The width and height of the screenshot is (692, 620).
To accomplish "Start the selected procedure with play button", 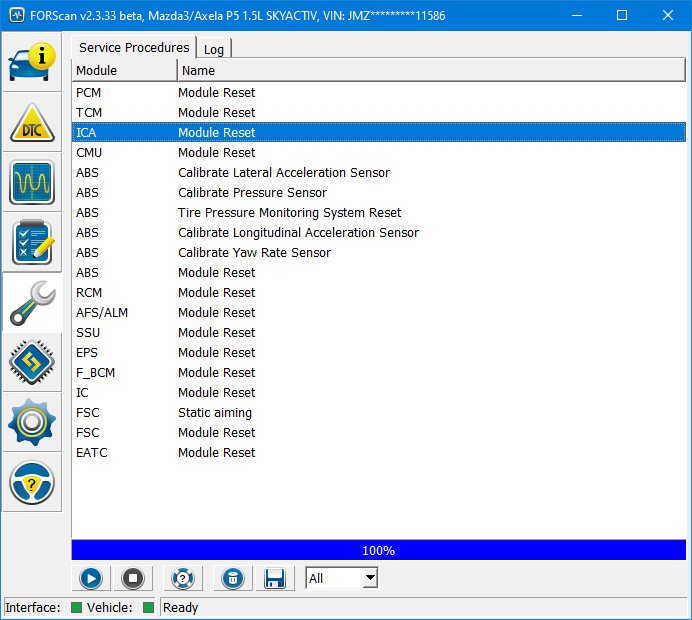I will (91, 579).
